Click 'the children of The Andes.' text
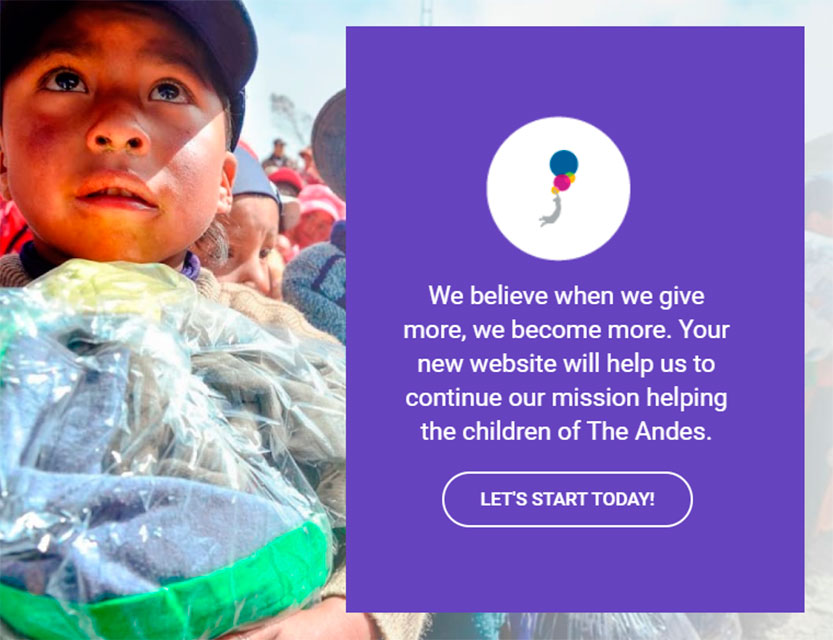The height and width of the screenshot is (640, 833). tap(566, 431)
